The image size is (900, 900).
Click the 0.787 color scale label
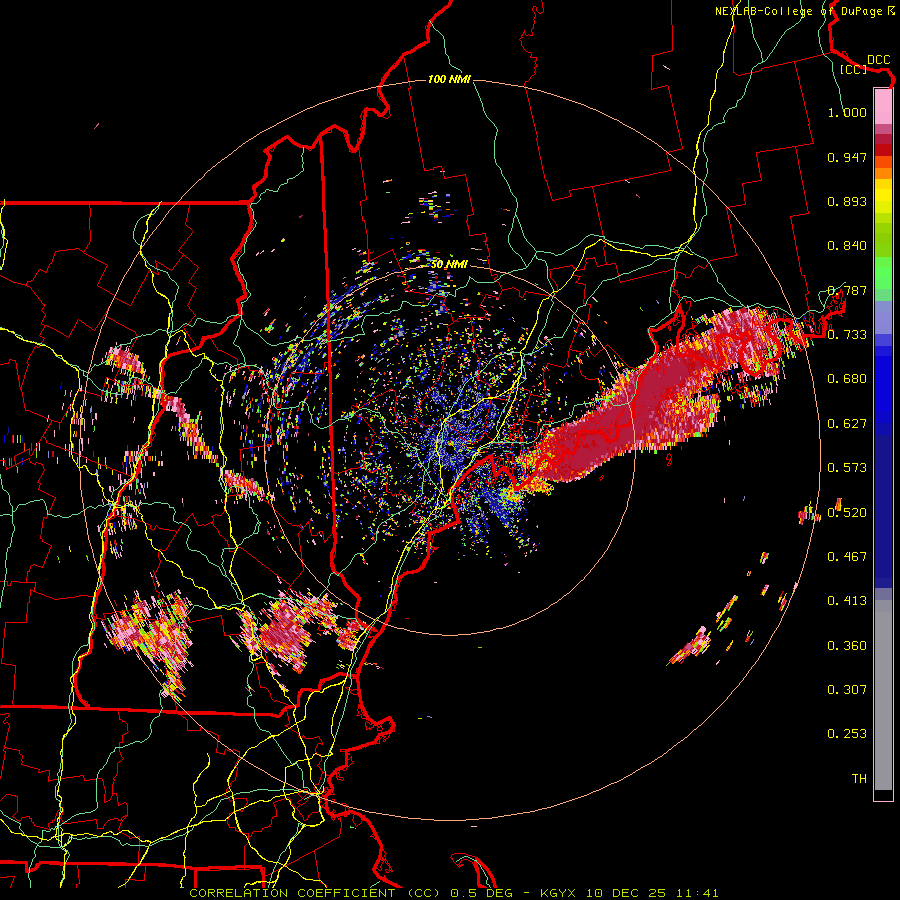coord(847,290)
